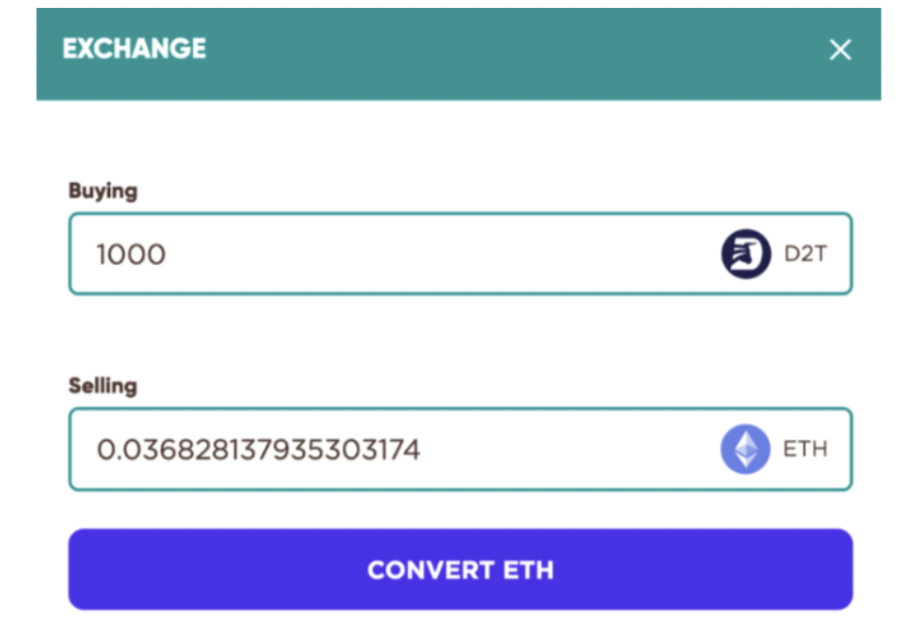Click the ETH amount box border area
924x630 pixels.
(x=461, y=449)
